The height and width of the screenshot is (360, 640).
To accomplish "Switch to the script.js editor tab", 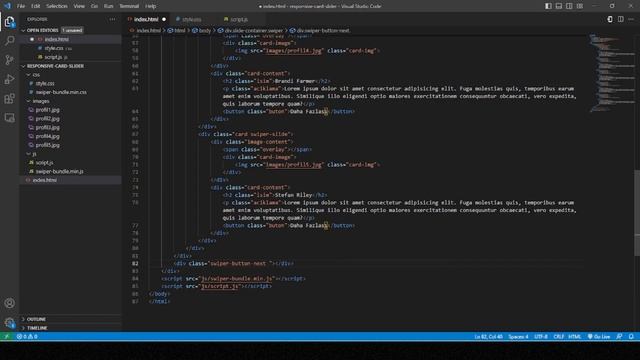I will [x=239, y=19].
